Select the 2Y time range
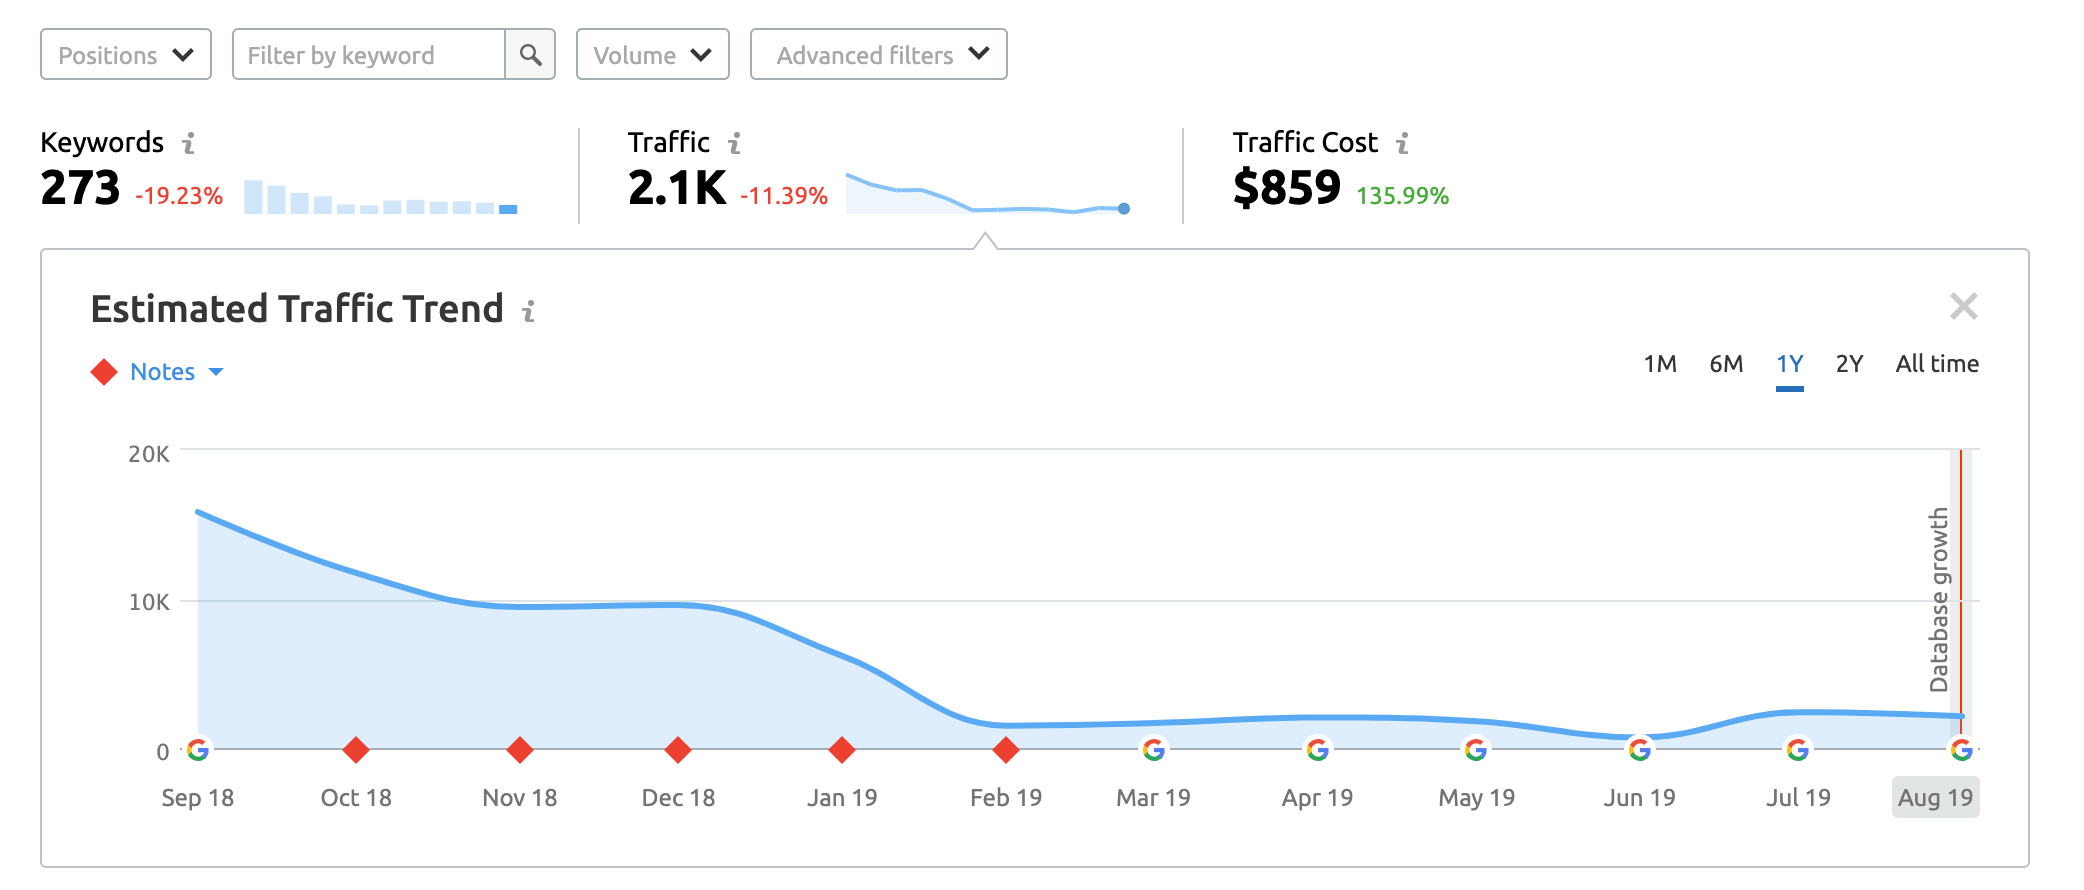The height and width of the screenshot is (890, 2084). pos(1849,364)
